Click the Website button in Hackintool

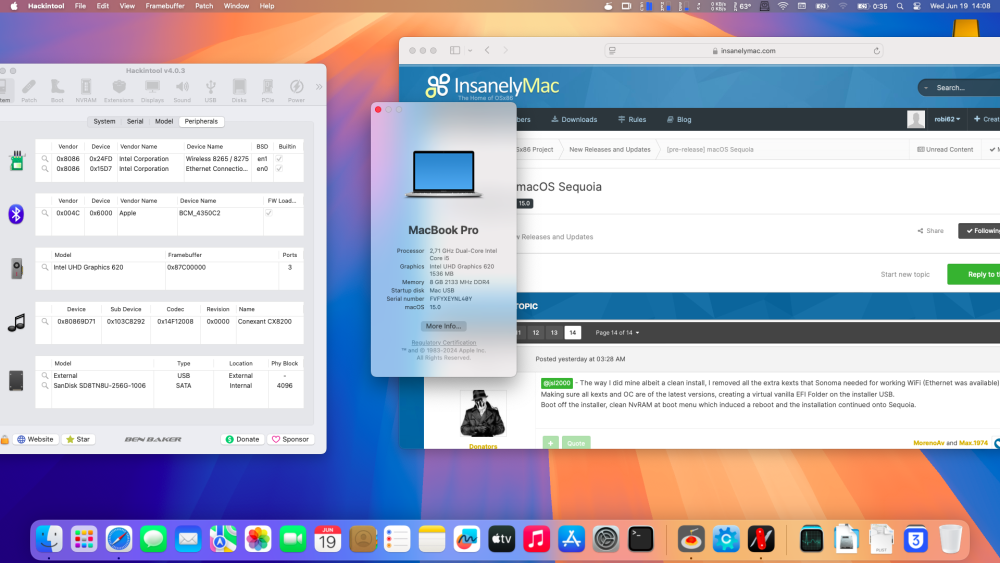(36, 439)
